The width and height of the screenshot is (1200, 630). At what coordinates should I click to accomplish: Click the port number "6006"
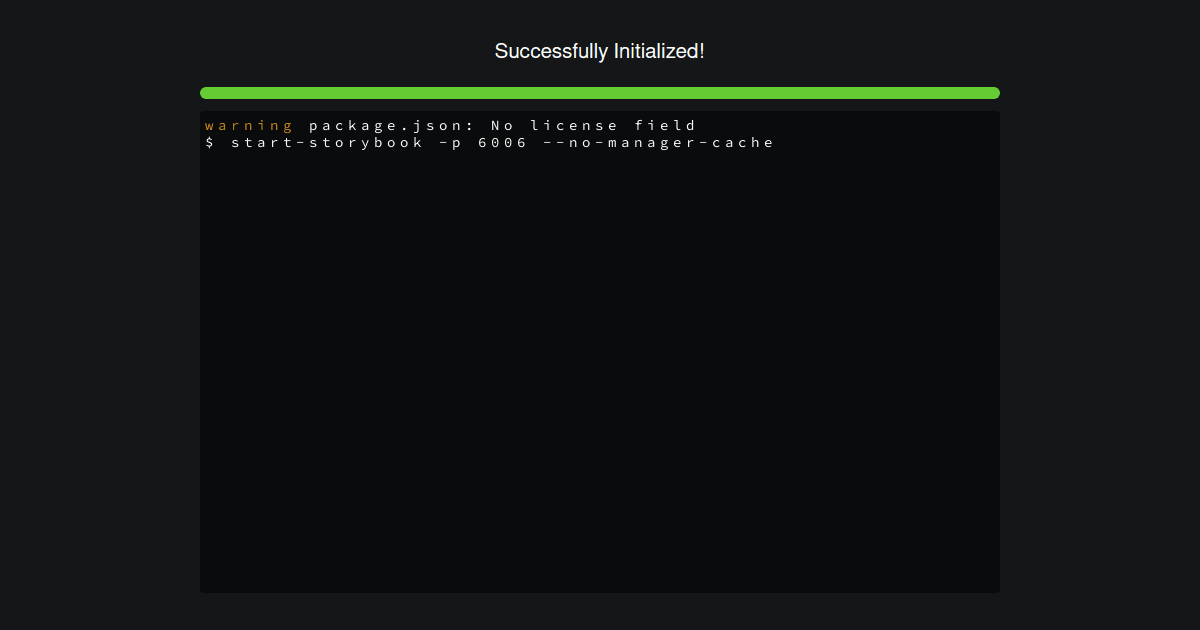coord(502,142)
